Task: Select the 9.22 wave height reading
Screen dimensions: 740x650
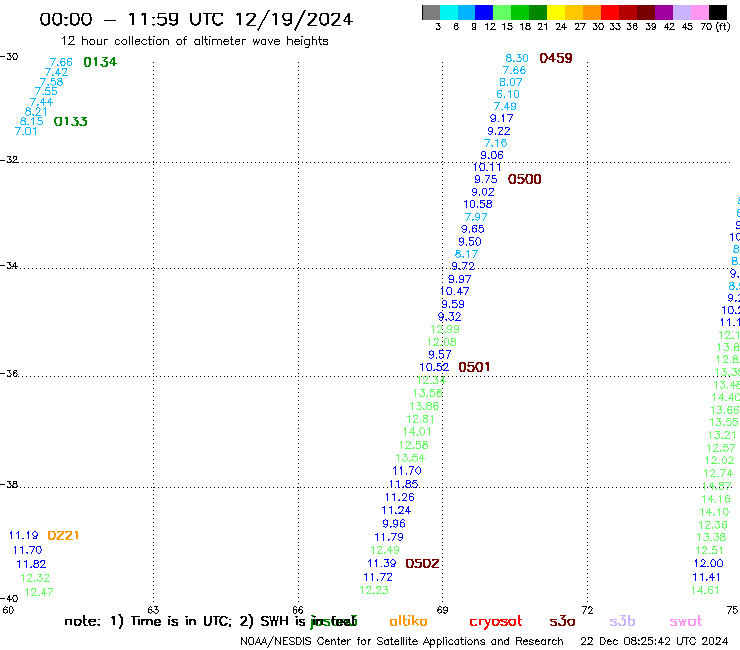Action: tap(499, 131)
